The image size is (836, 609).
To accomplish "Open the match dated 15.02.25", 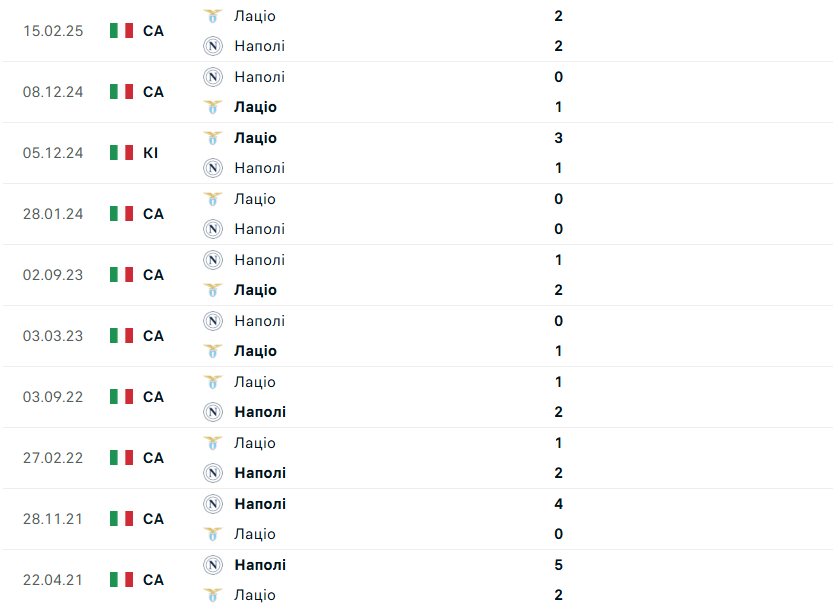I will [x=53, y=31].
